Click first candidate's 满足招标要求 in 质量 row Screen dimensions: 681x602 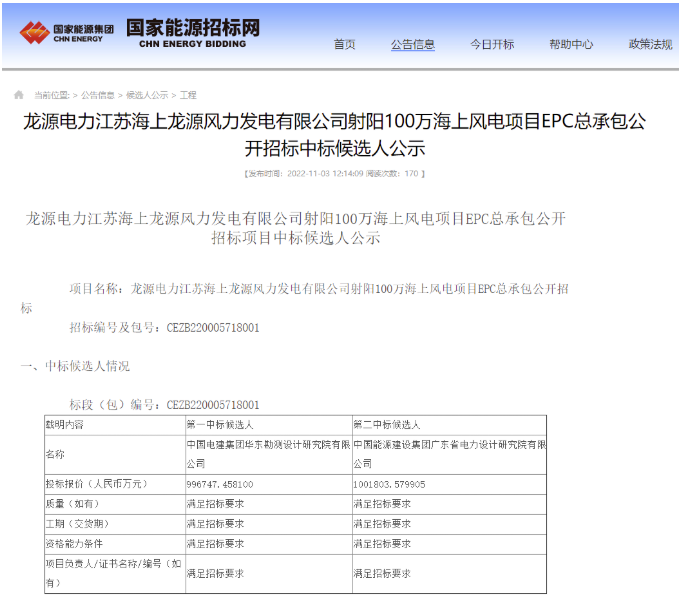click(215, 504)
